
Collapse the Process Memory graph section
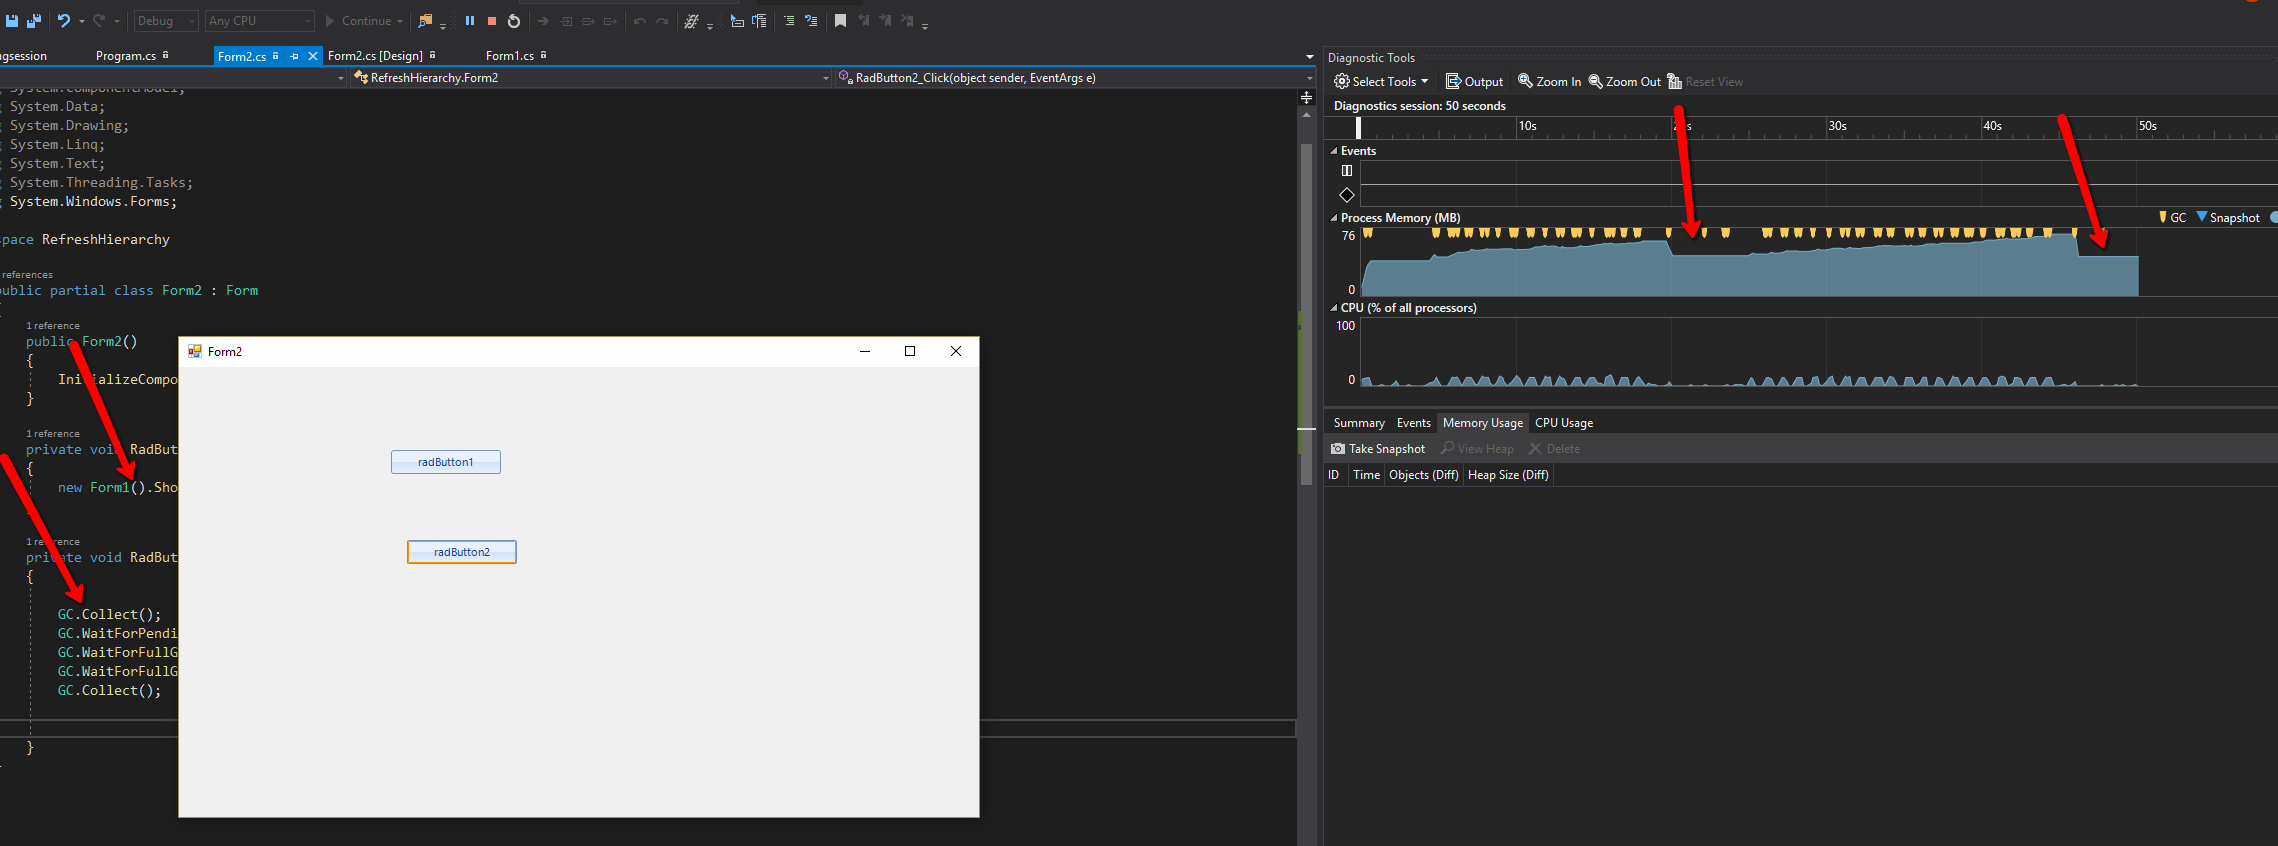(1334, 218)
